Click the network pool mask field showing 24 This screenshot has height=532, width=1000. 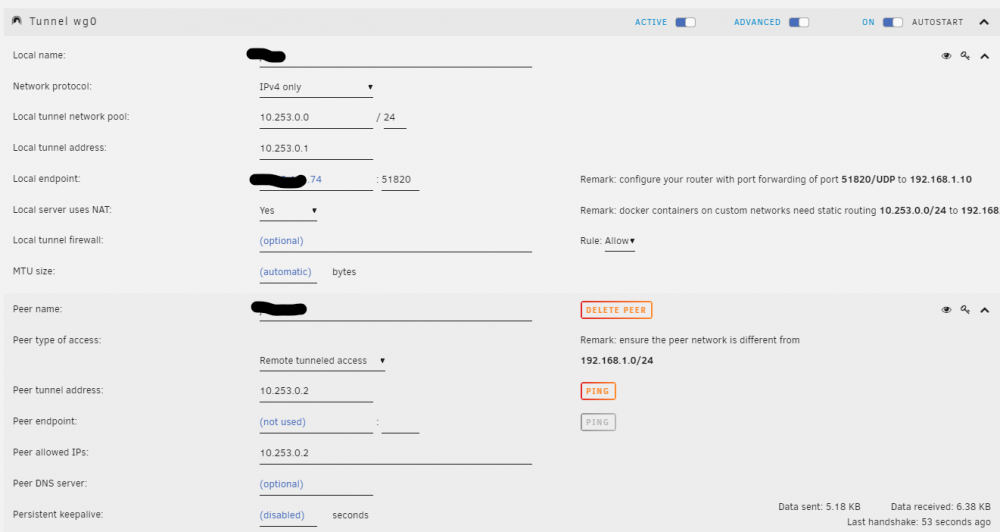pos(394,118)
